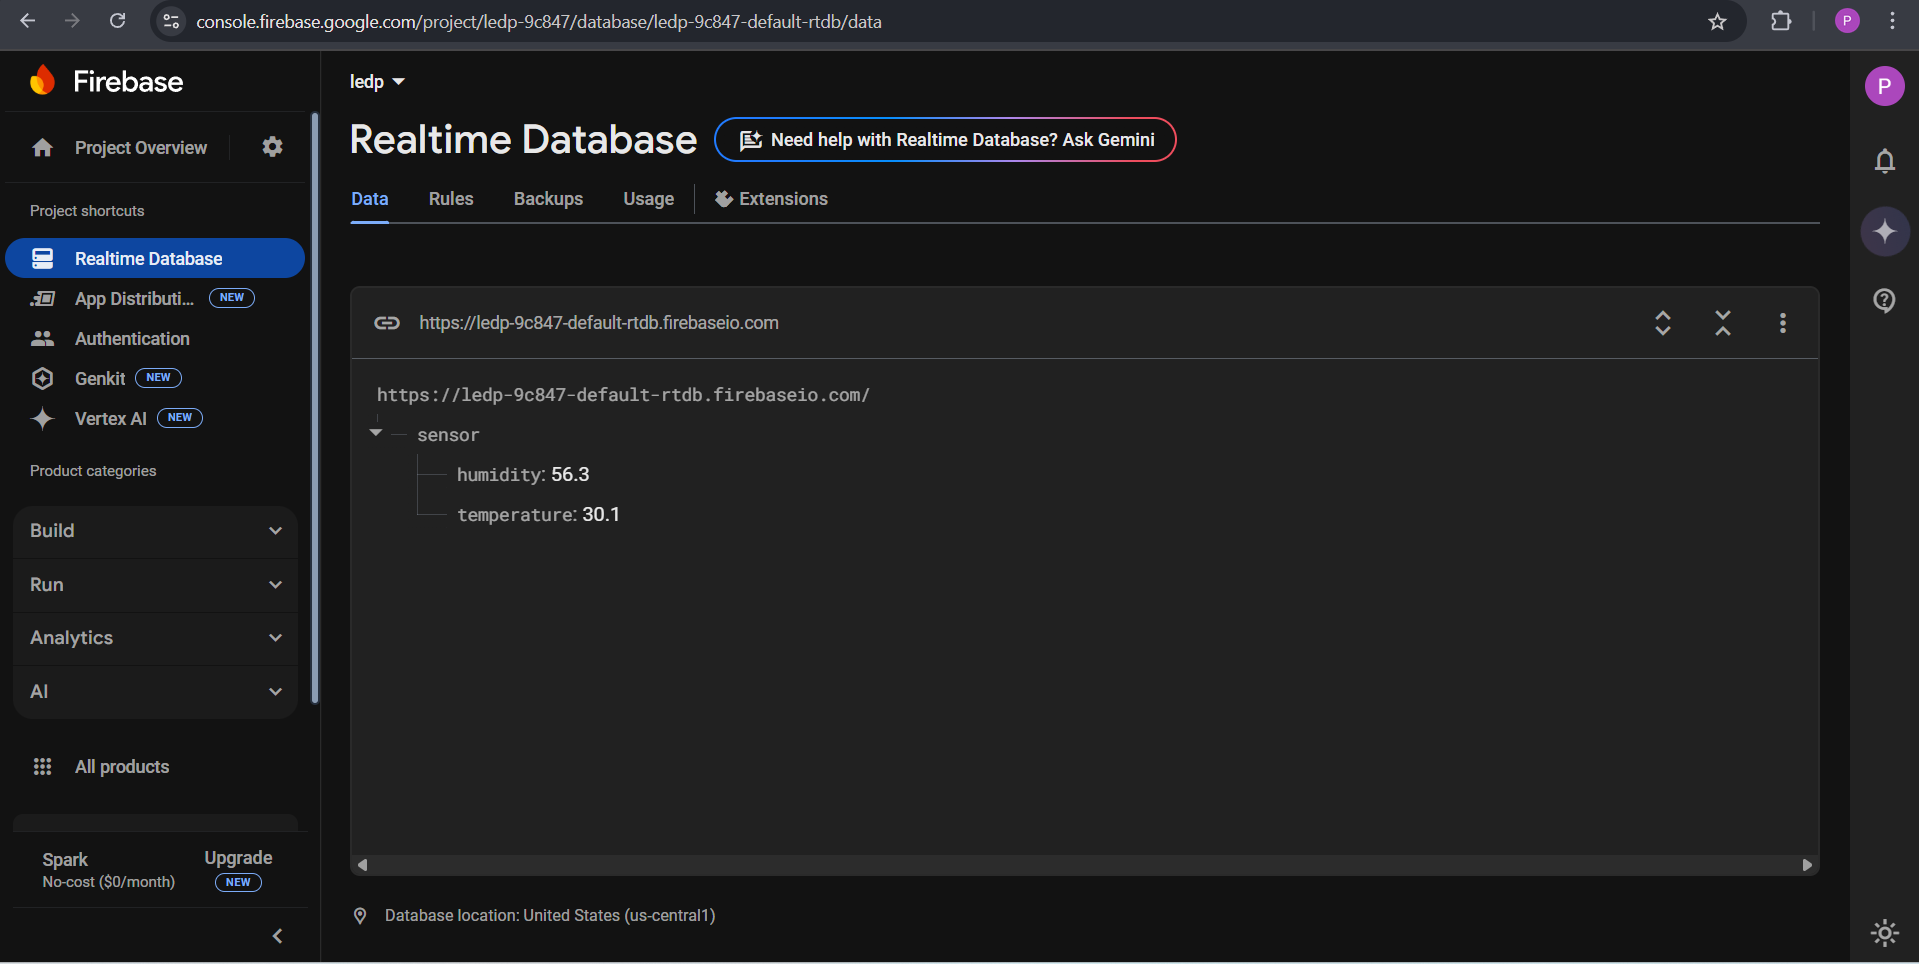Select humidity value 56.3
Image resolution: width=1919 pixels, height=964 pixels.
point(570,475)
